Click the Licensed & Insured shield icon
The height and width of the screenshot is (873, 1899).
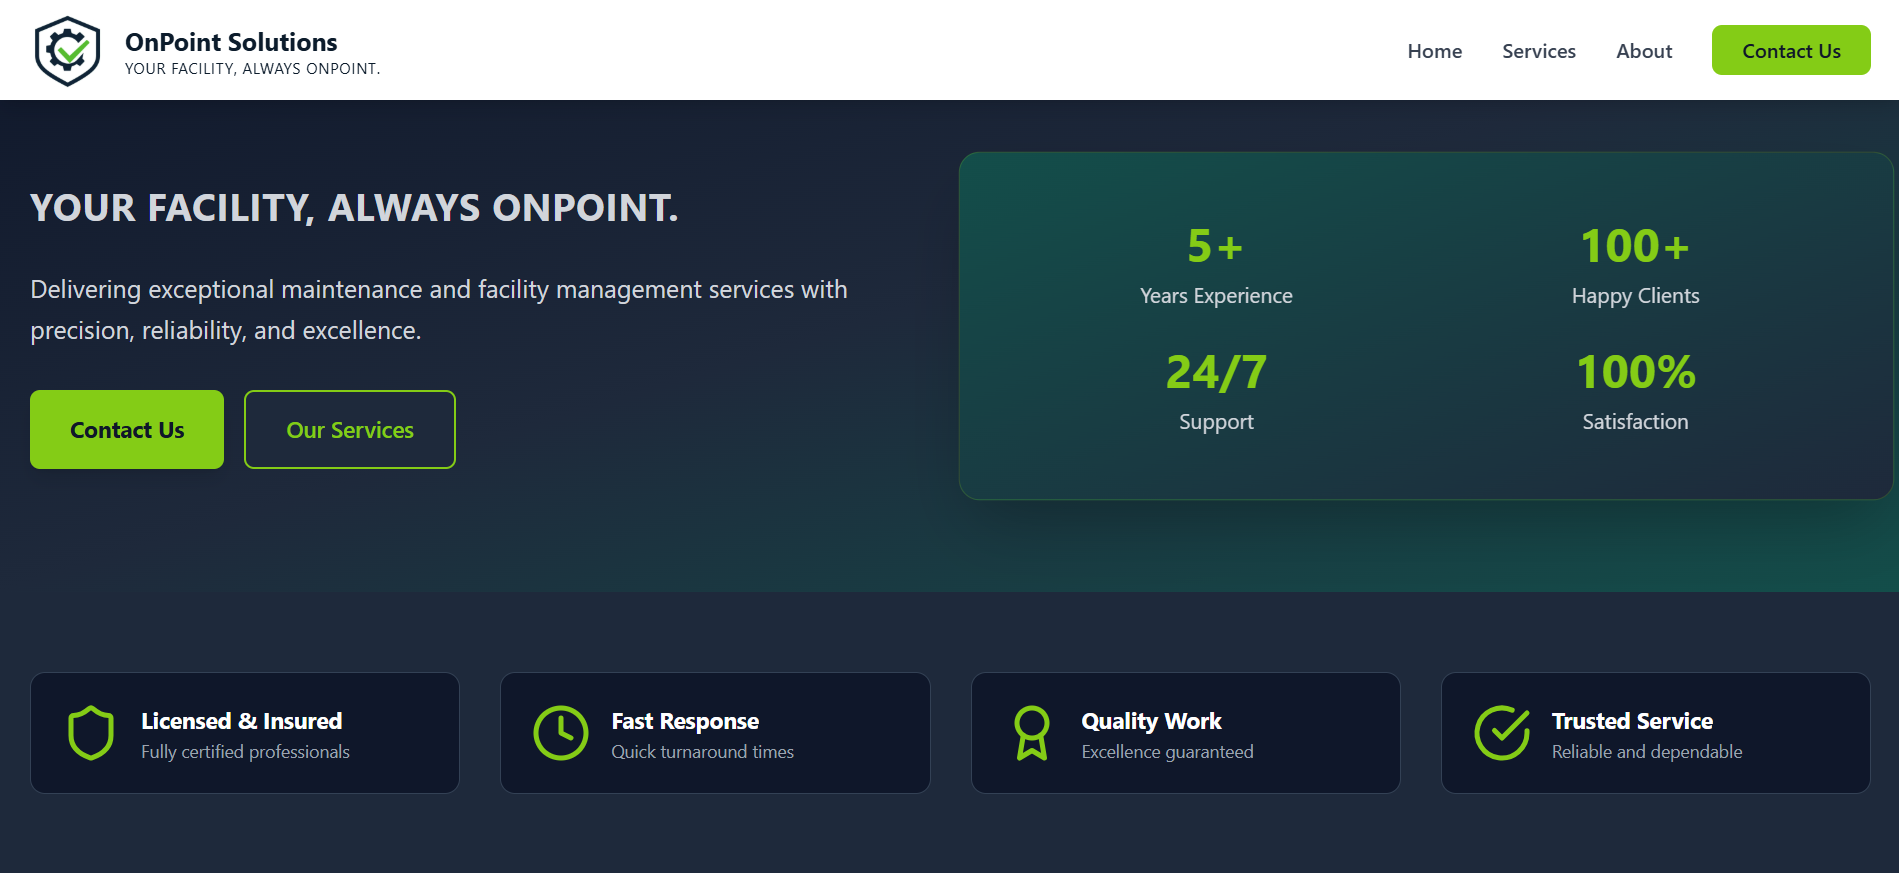click(91, 733)
